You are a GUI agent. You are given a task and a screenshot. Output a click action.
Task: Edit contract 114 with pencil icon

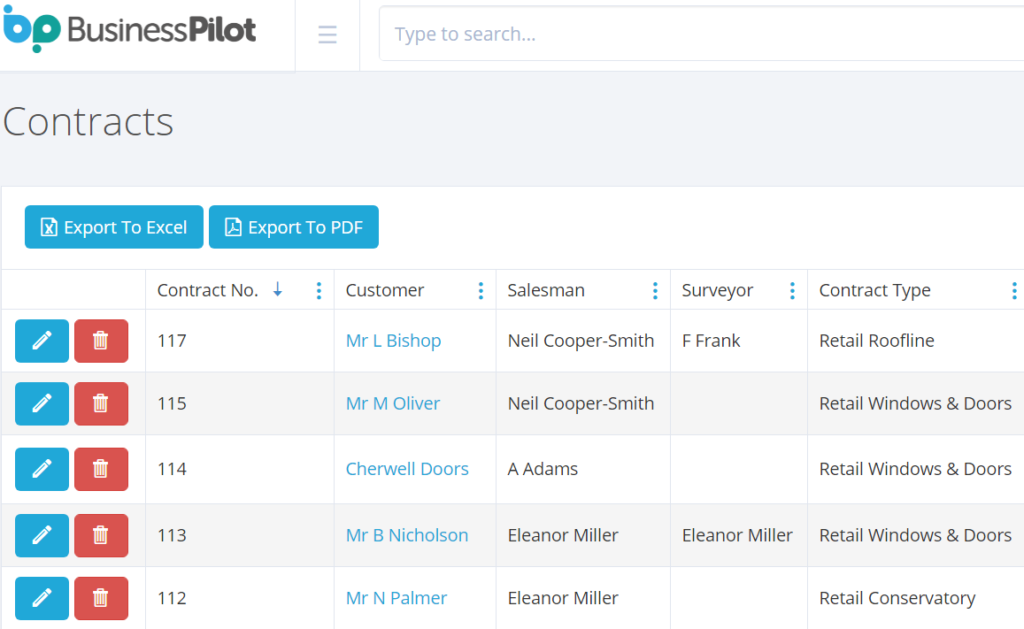click(42, 469)
